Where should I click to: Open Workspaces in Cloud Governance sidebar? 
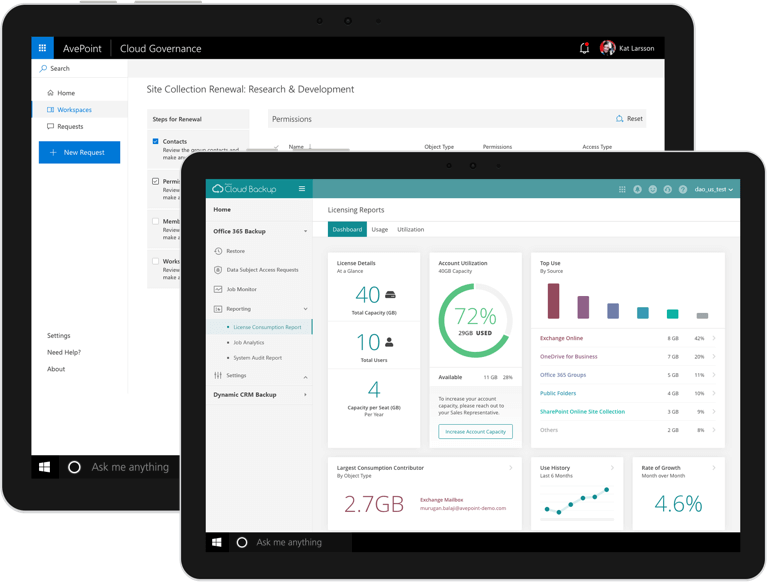pos(80,110)
